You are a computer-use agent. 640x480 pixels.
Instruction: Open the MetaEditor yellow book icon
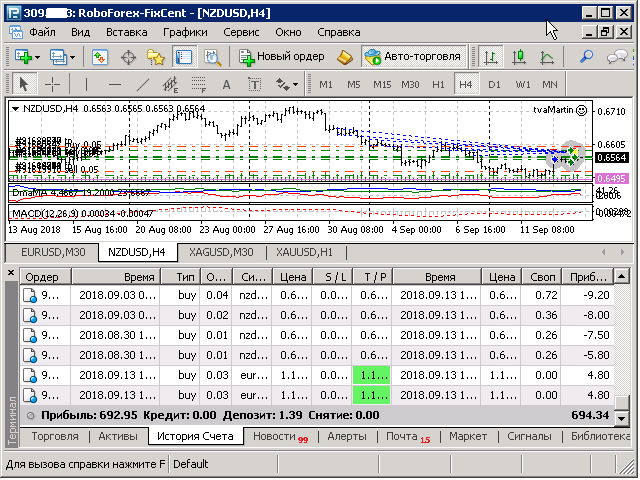click(x=345, y=57)
